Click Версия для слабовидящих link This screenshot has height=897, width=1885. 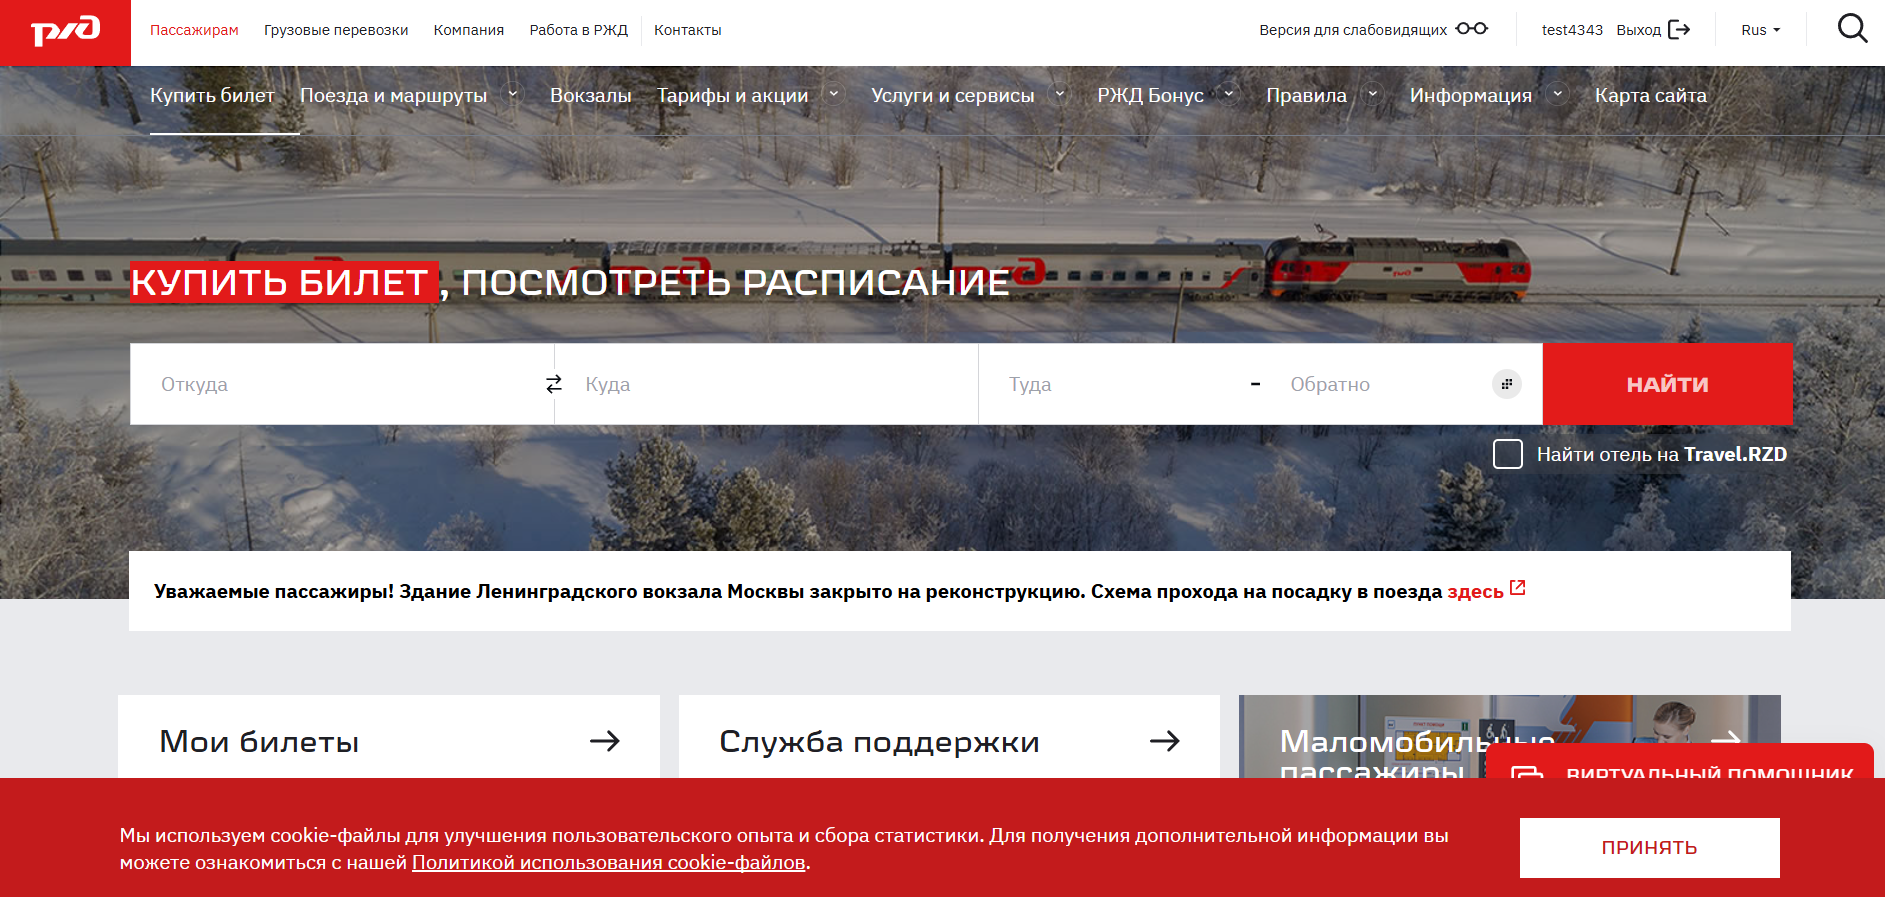pyautogui.click(x=1353, y=30)
